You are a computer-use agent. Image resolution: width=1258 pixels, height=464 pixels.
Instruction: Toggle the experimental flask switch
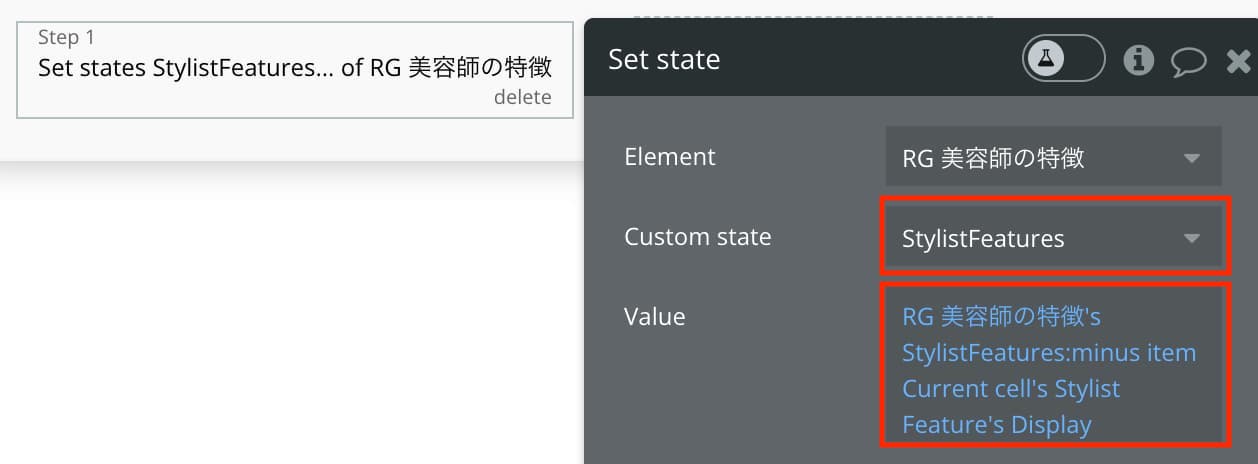(x=1064, y=59)
